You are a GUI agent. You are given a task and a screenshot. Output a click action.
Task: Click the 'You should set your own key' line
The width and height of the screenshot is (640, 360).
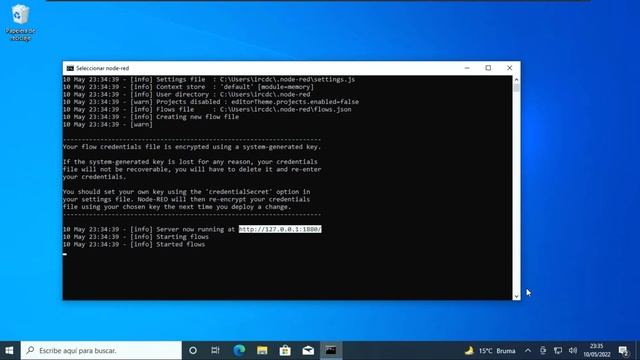[x=187, y=192]
